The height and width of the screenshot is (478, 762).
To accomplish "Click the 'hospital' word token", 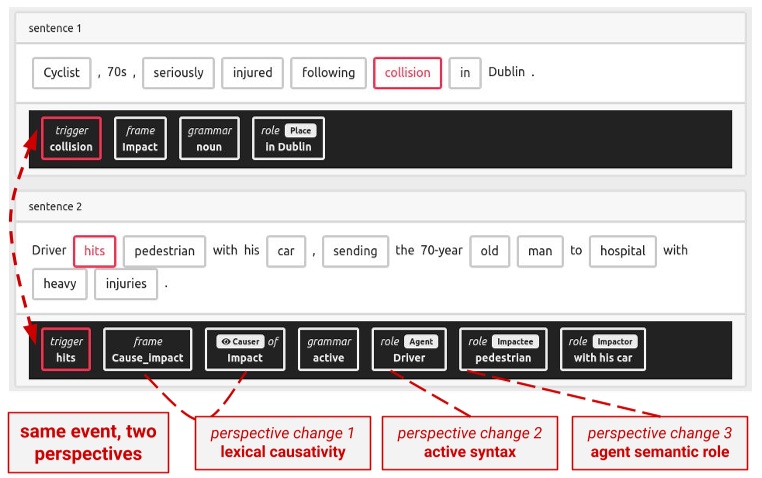I will [622, 251].
